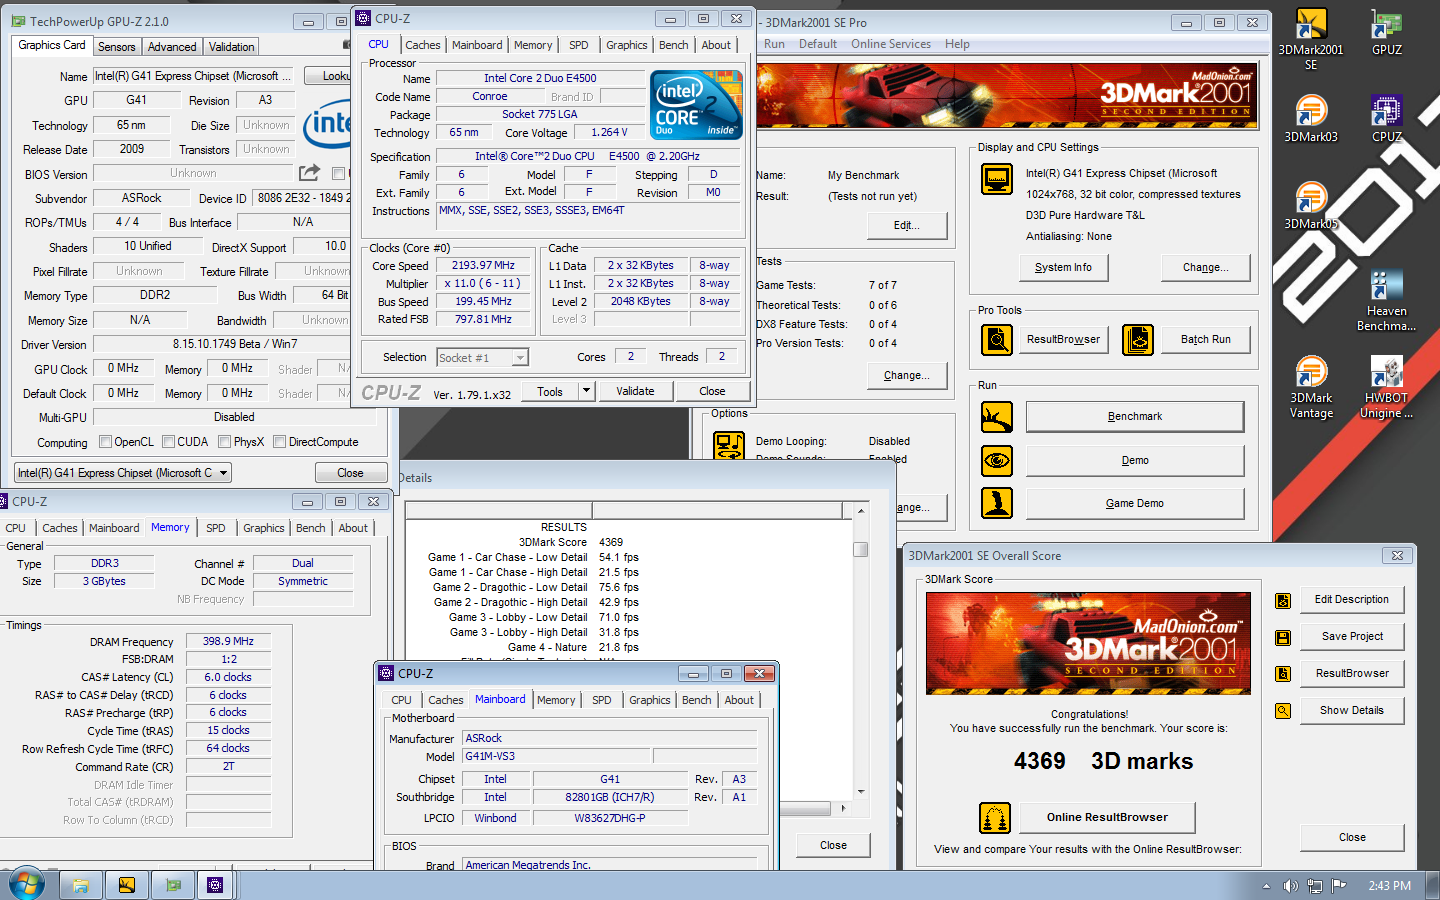Click Game Demo button
1440x900 pixels.
click(x=1135, y=504)
